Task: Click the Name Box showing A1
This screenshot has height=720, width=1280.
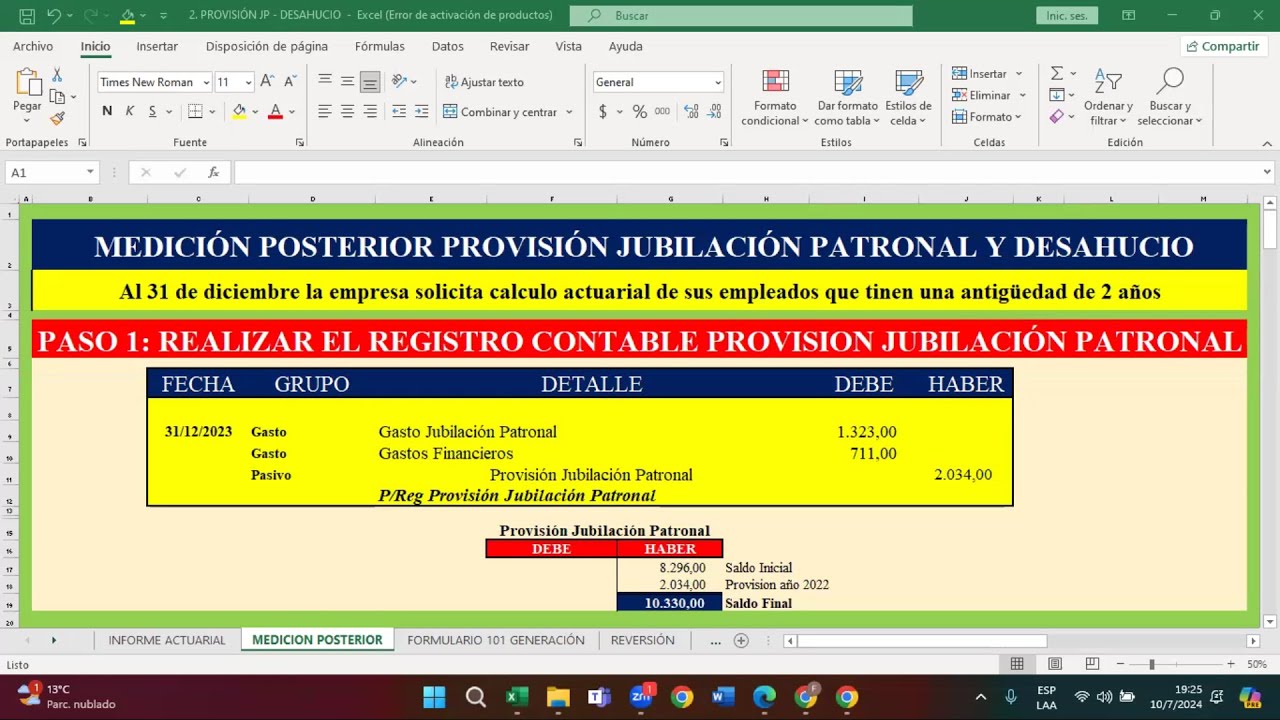Action: (50, 173)
